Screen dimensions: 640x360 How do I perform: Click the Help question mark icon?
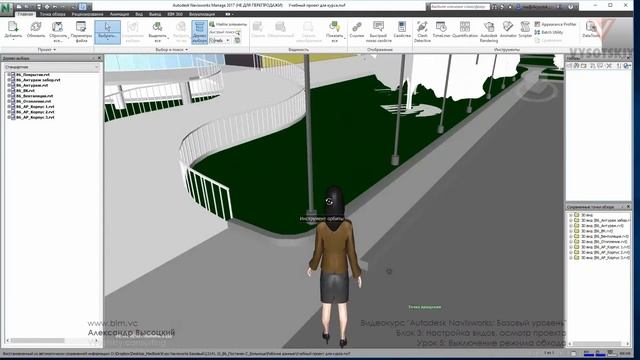570,7
